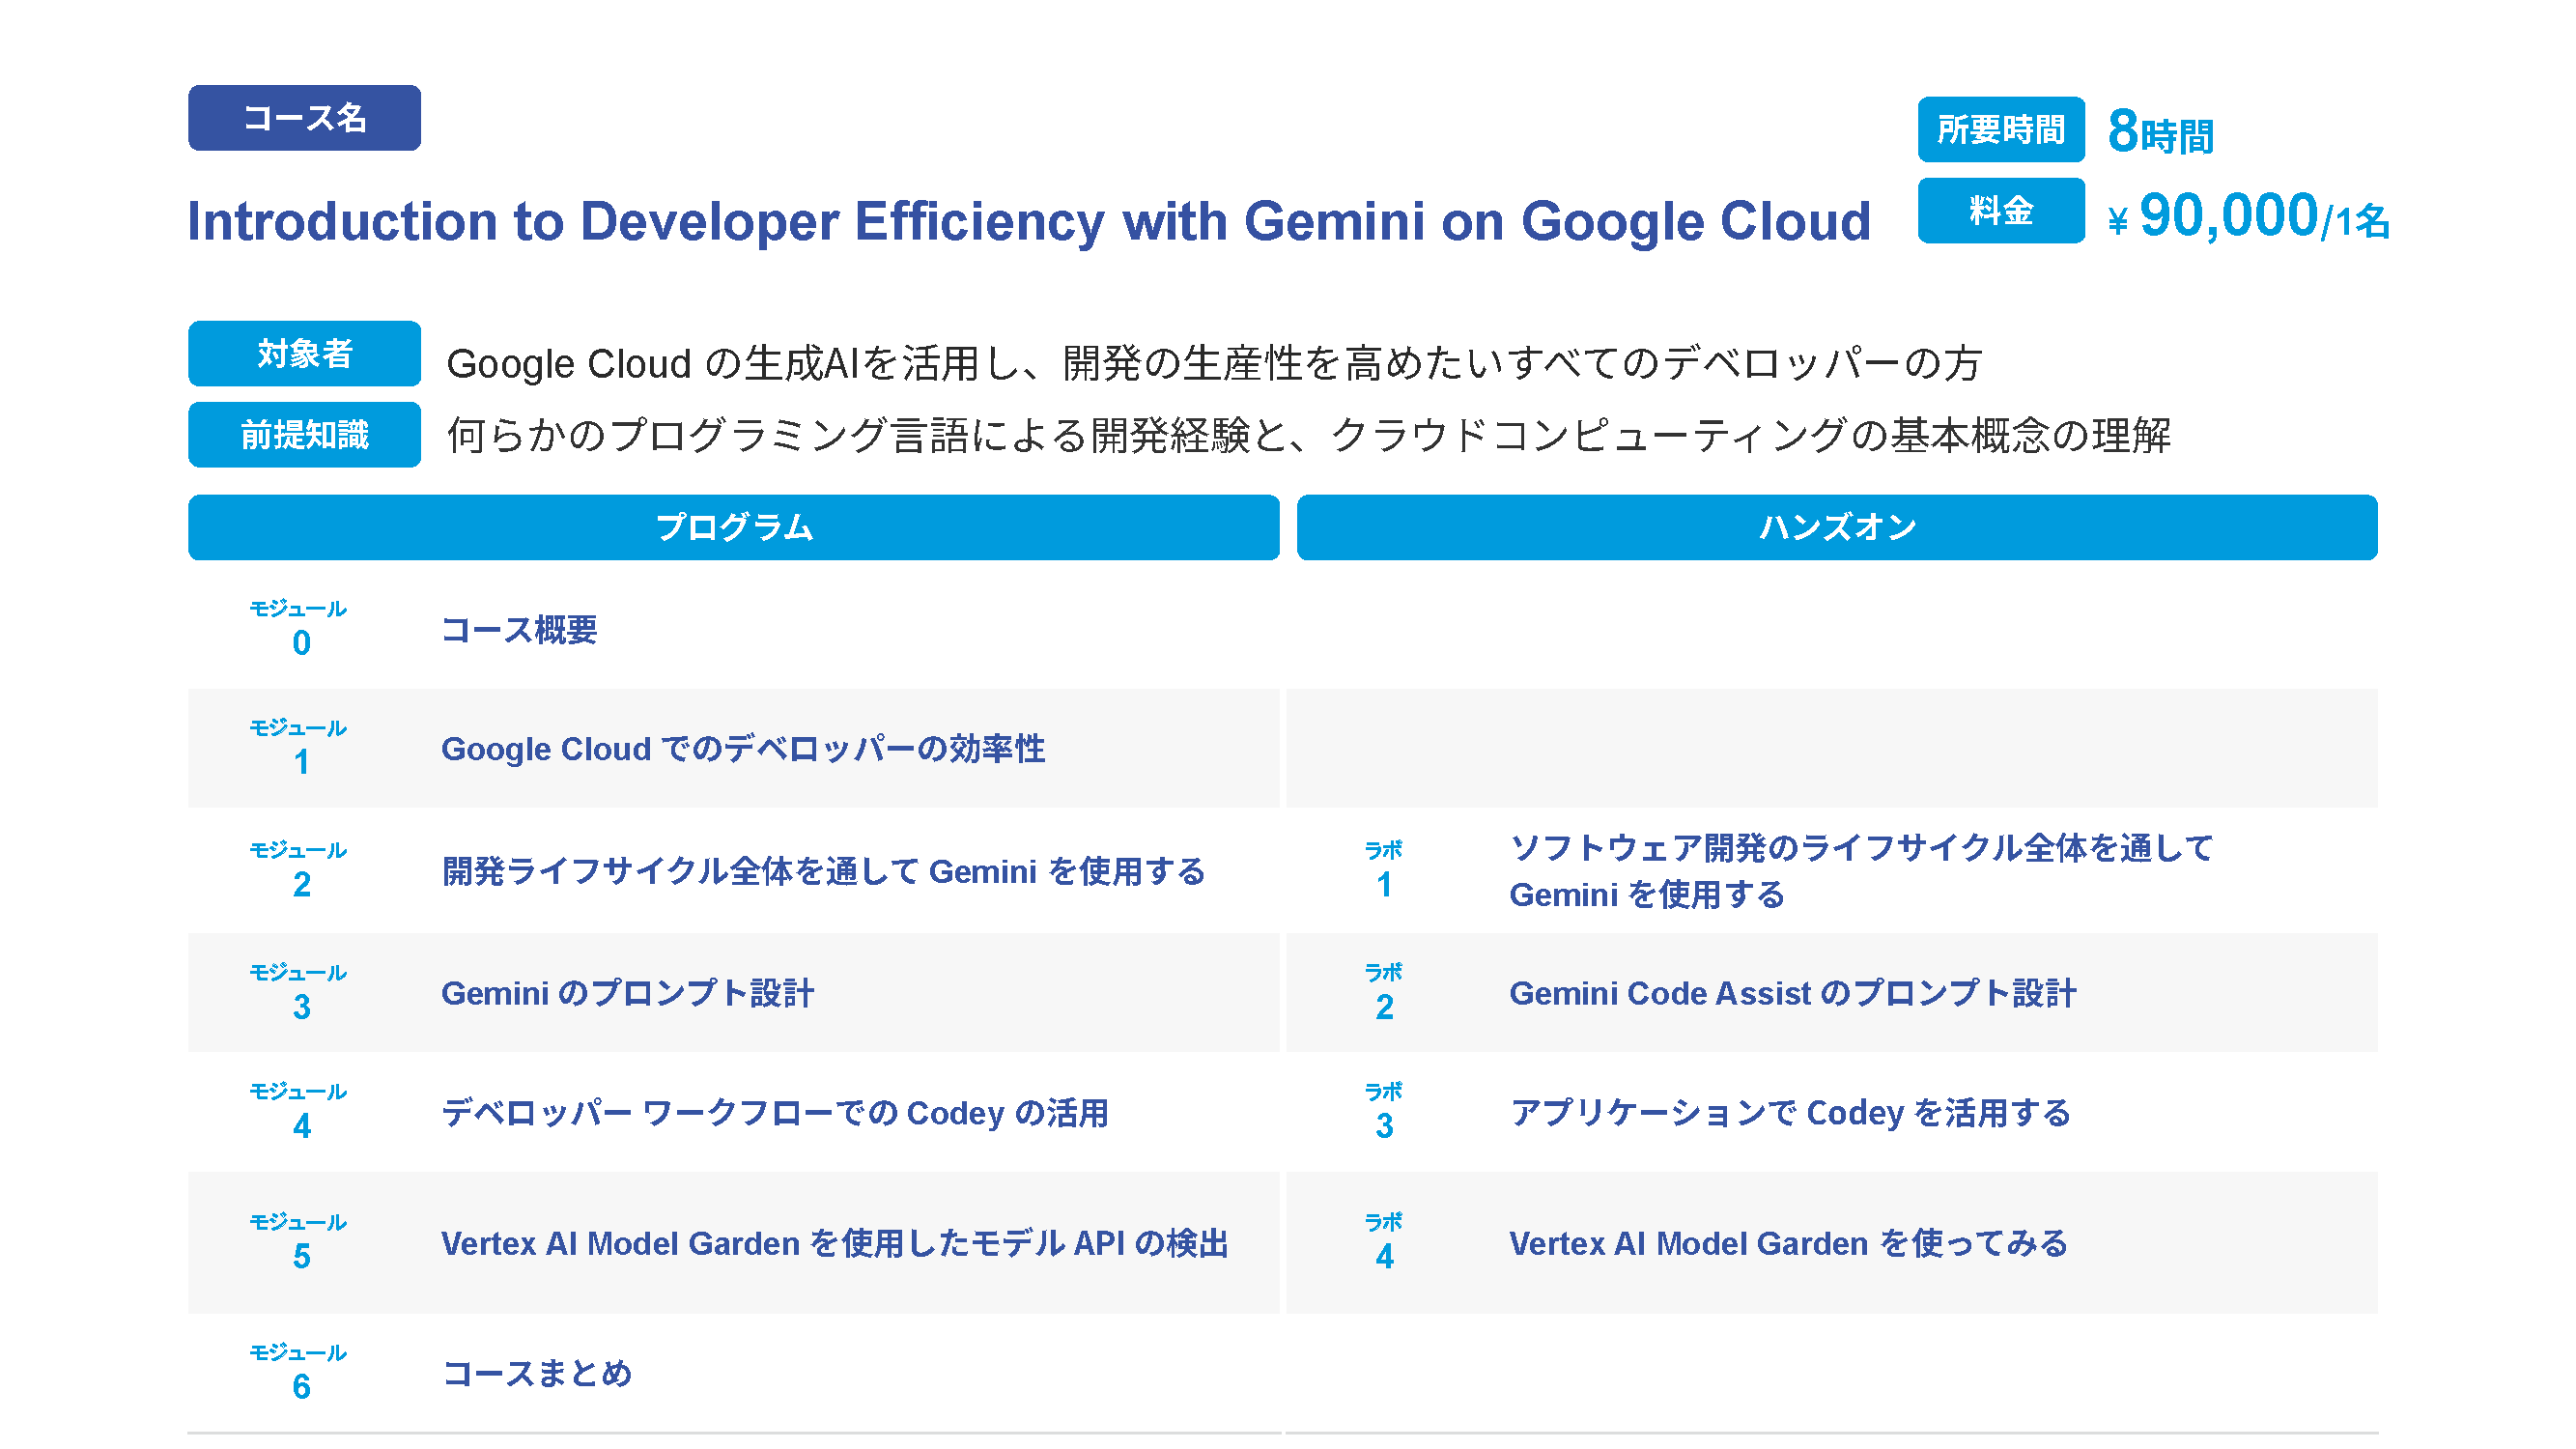Click the course title heading

point(1028,221)
